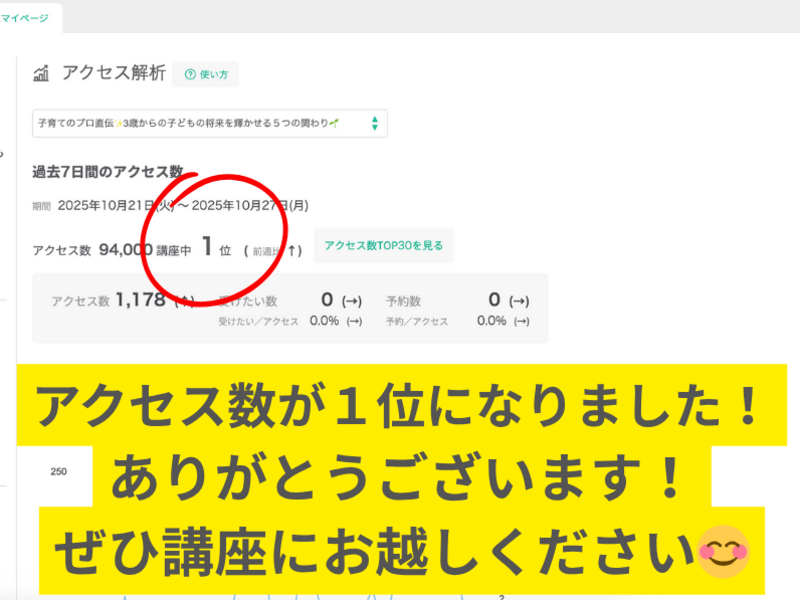Click the question mark icon beside 使い方

click(190, 75)
